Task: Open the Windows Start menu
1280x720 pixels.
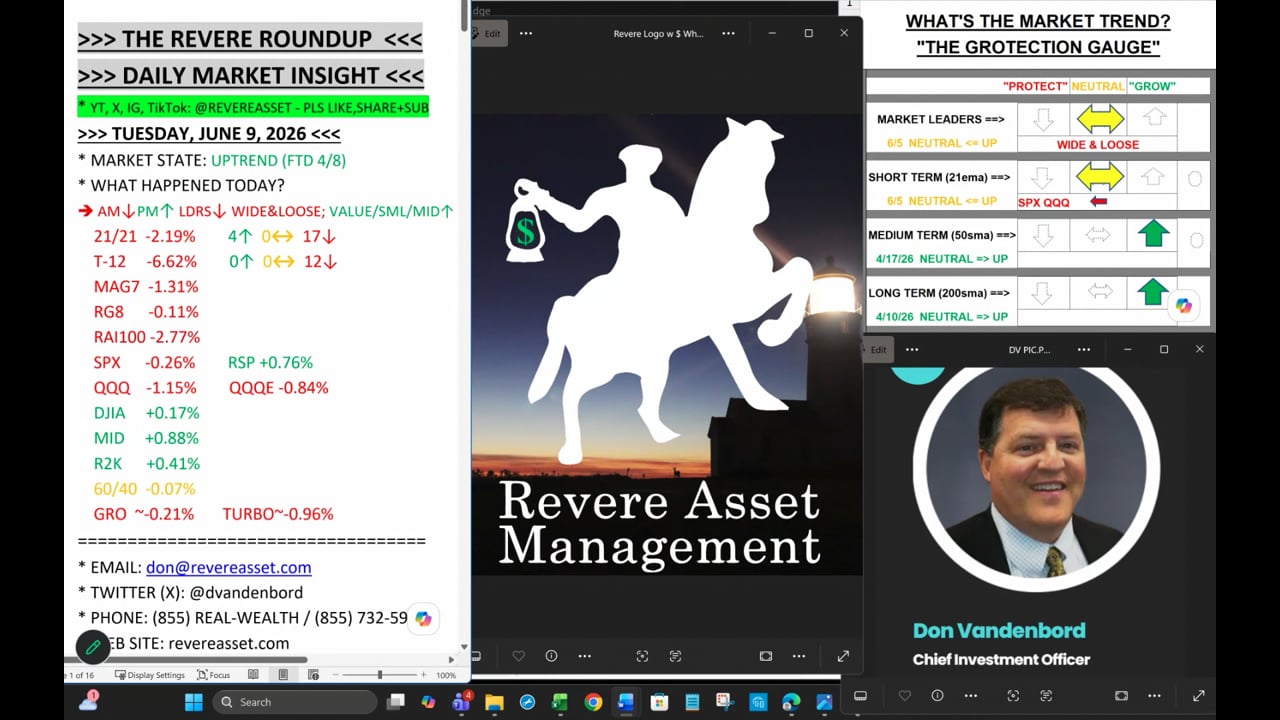Action: pos(193,702)
